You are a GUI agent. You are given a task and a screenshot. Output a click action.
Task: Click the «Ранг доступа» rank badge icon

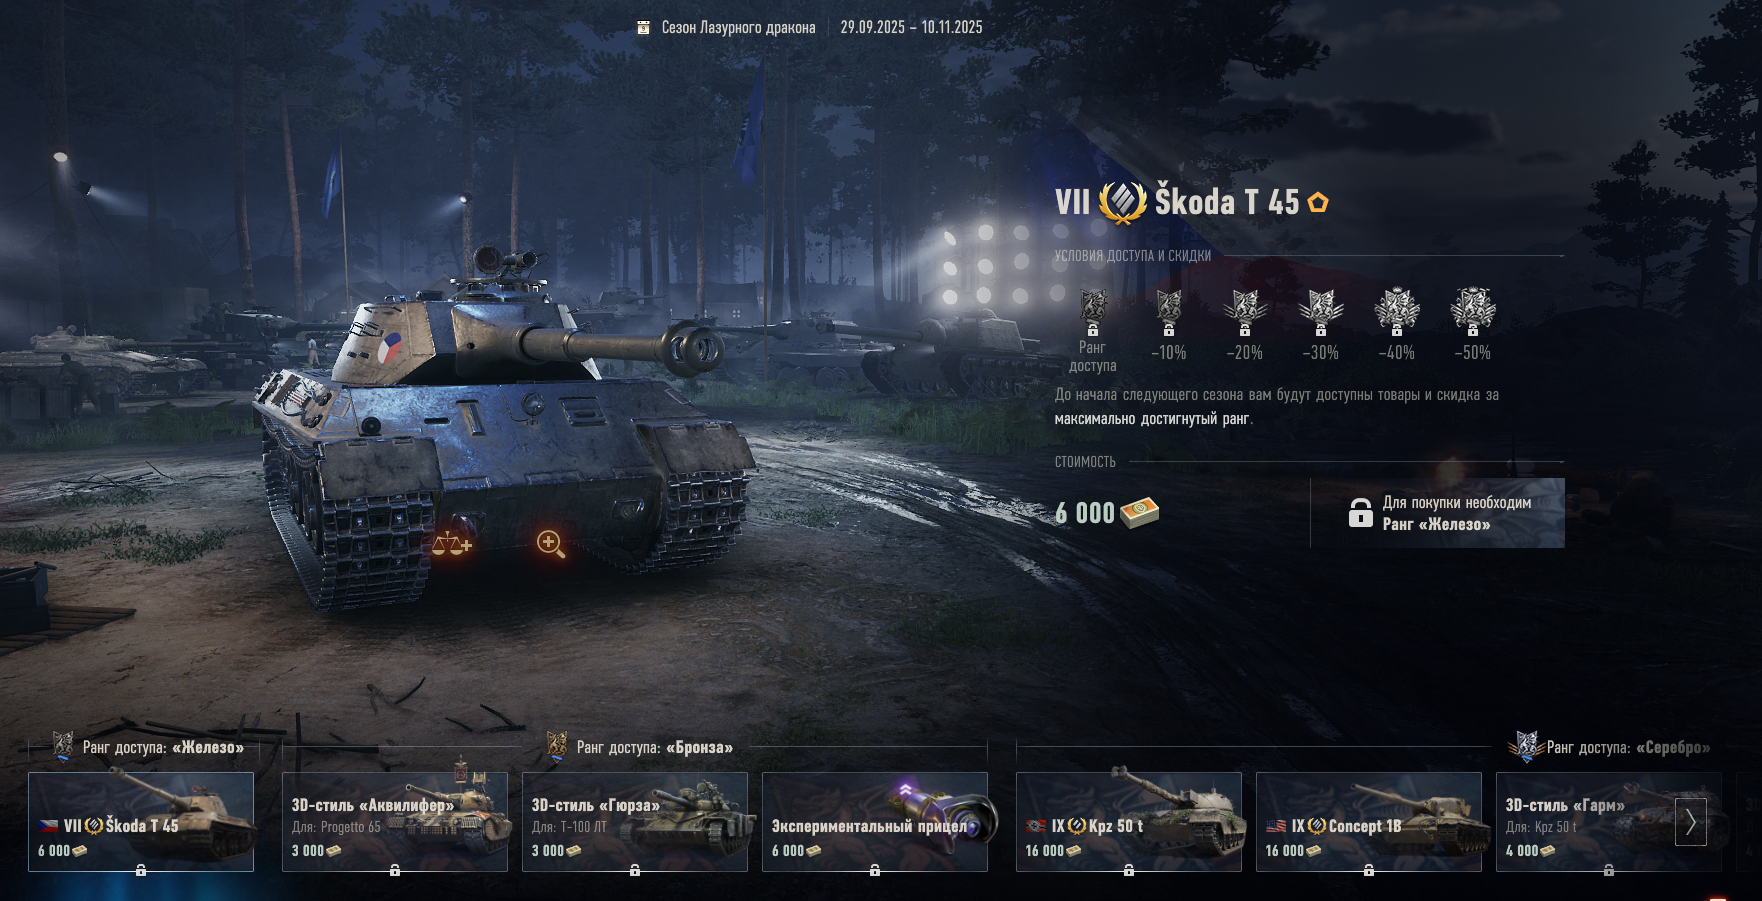click(1093, 311)
